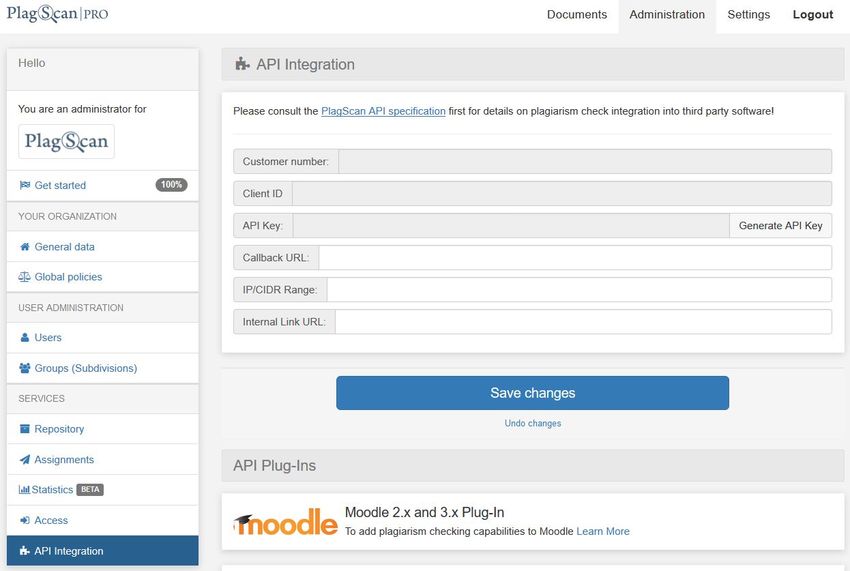This screenshot has height=571, width=850.
Task: Click the General data home icon
Action: point(24,247)
